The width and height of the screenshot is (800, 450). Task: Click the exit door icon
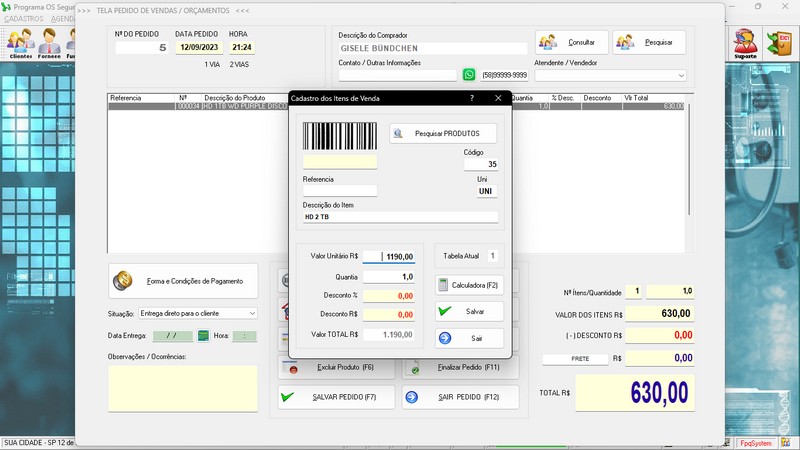(778, 43)
